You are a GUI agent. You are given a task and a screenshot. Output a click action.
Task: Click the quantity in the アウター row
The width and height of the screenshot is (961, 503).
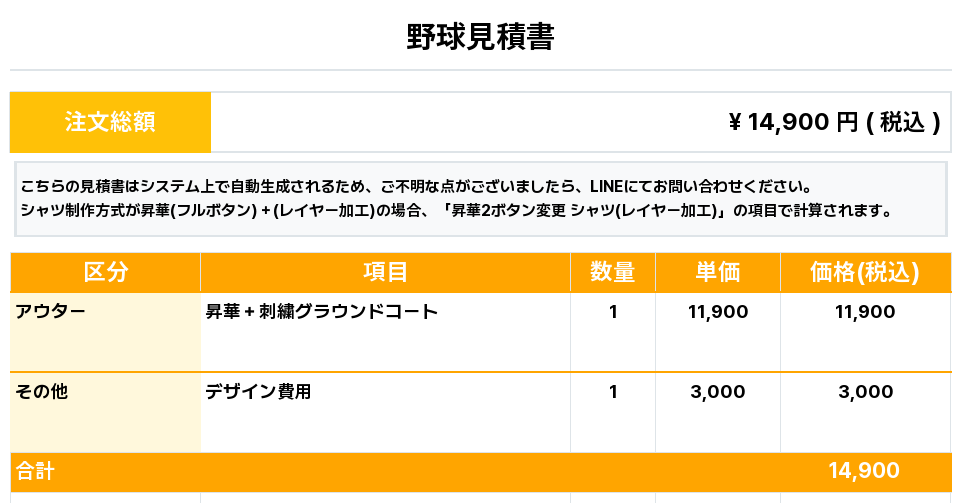(x=613, y=312)
